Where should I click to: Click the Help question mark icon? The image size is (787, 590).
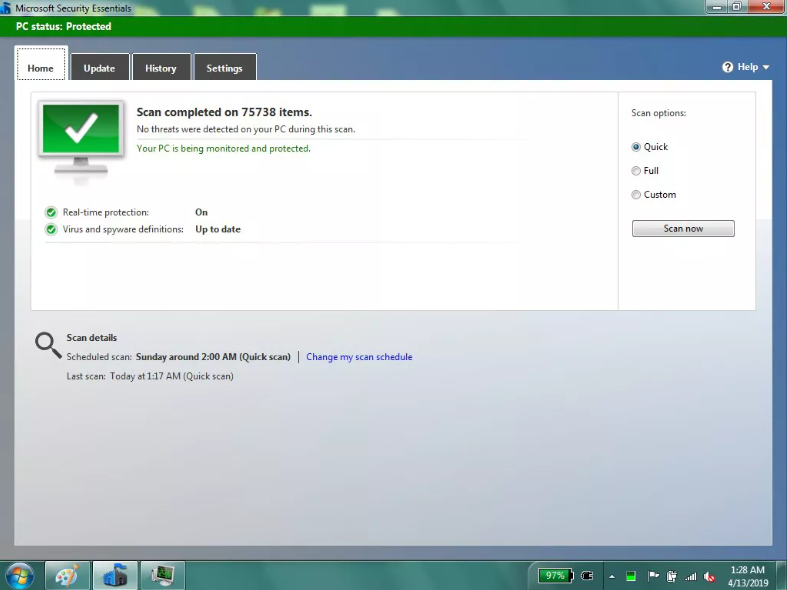pos(727,67)
